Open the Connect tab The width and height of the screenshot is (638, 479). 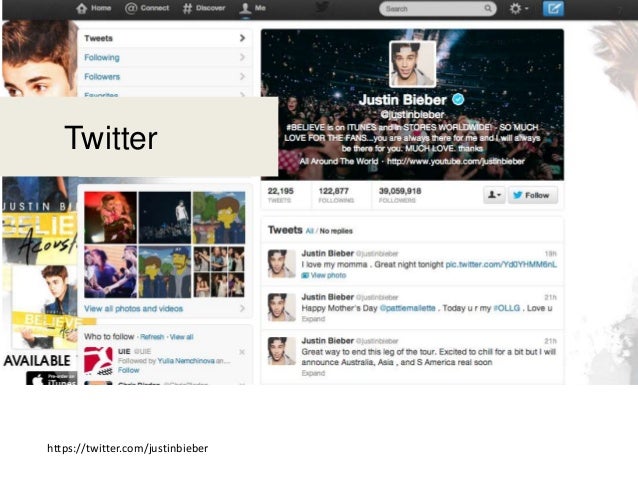pyautogui.click(x=147, y=8)
